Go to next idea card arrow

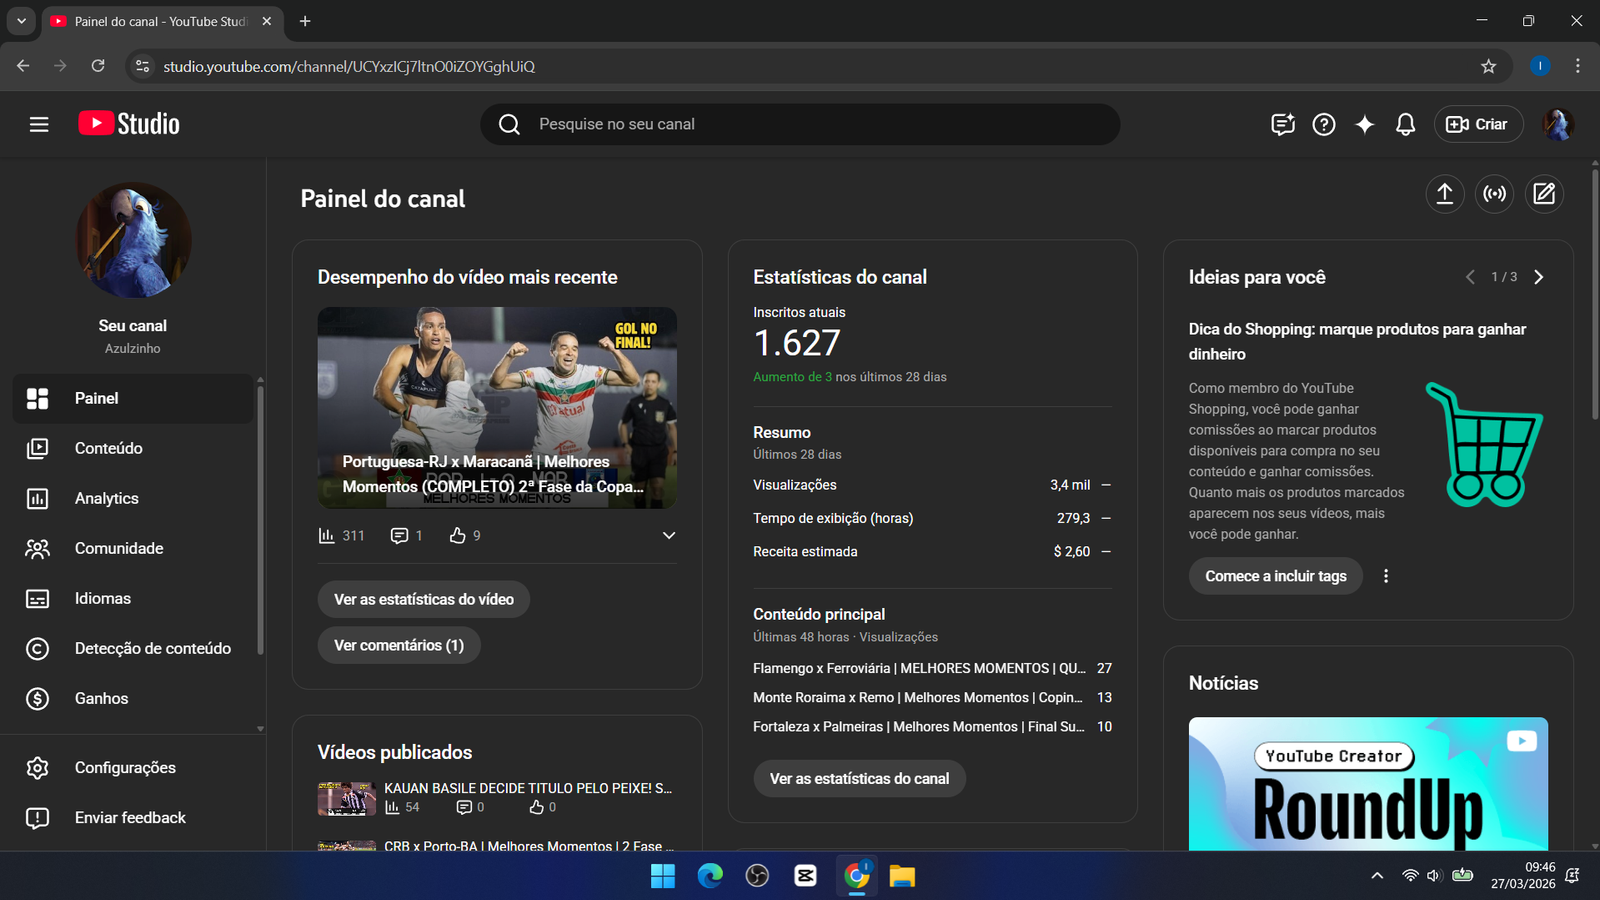tap(1539, 277)
